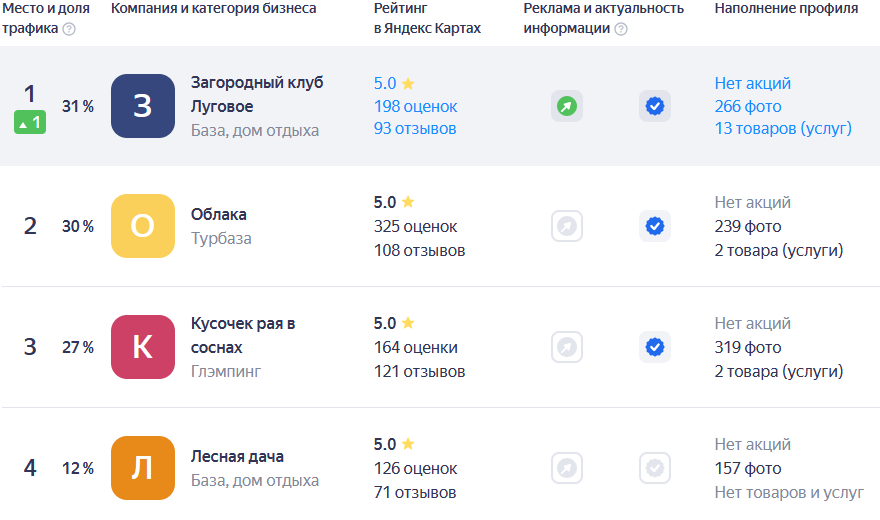
Task: Click help icon next to 'доля трафика' header
Action: click(x=69, y=29)
